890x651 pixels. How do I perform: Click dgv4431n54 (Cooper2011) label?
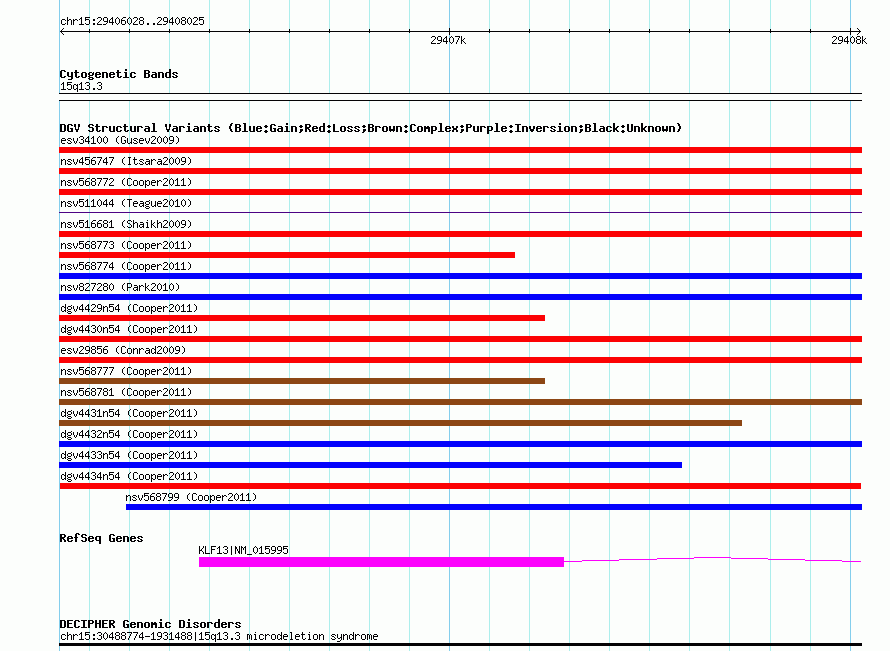[129, 413]
